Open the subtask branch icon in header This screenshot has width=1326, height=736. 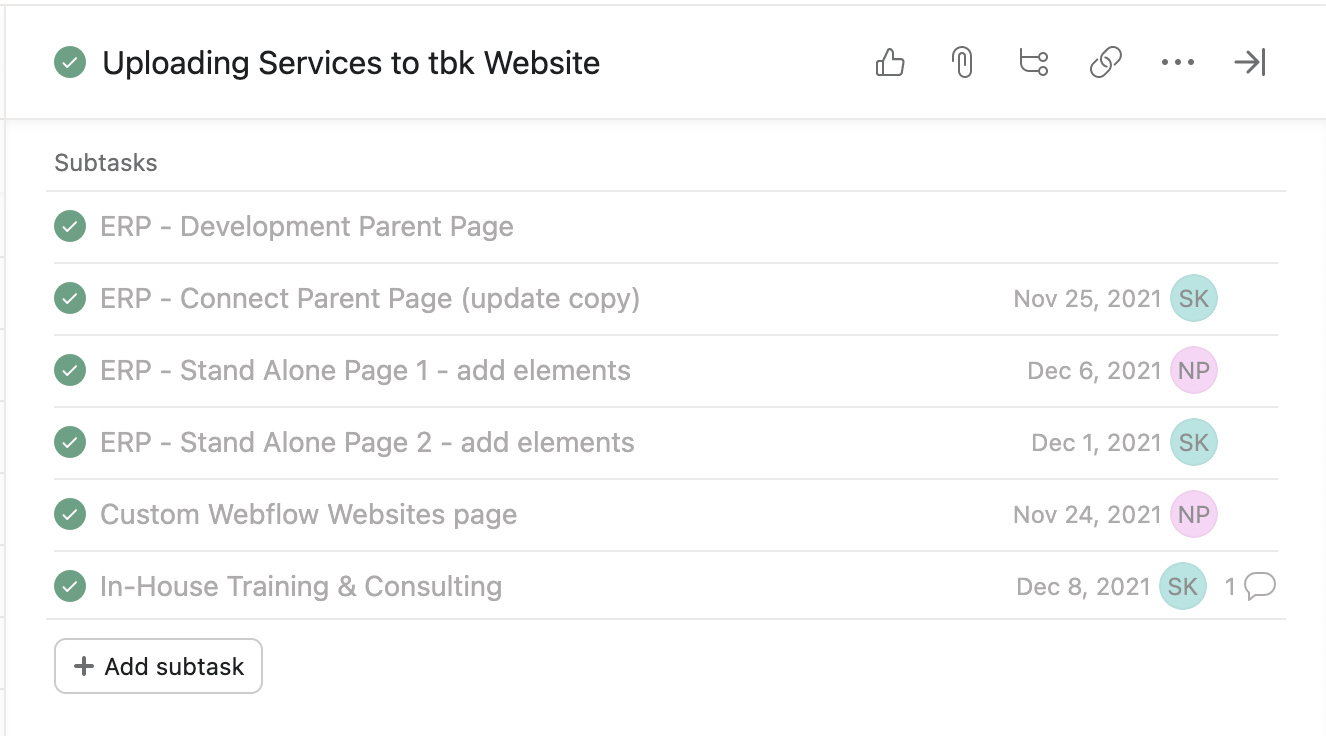pyautogui.click(x=1033, y=63)
